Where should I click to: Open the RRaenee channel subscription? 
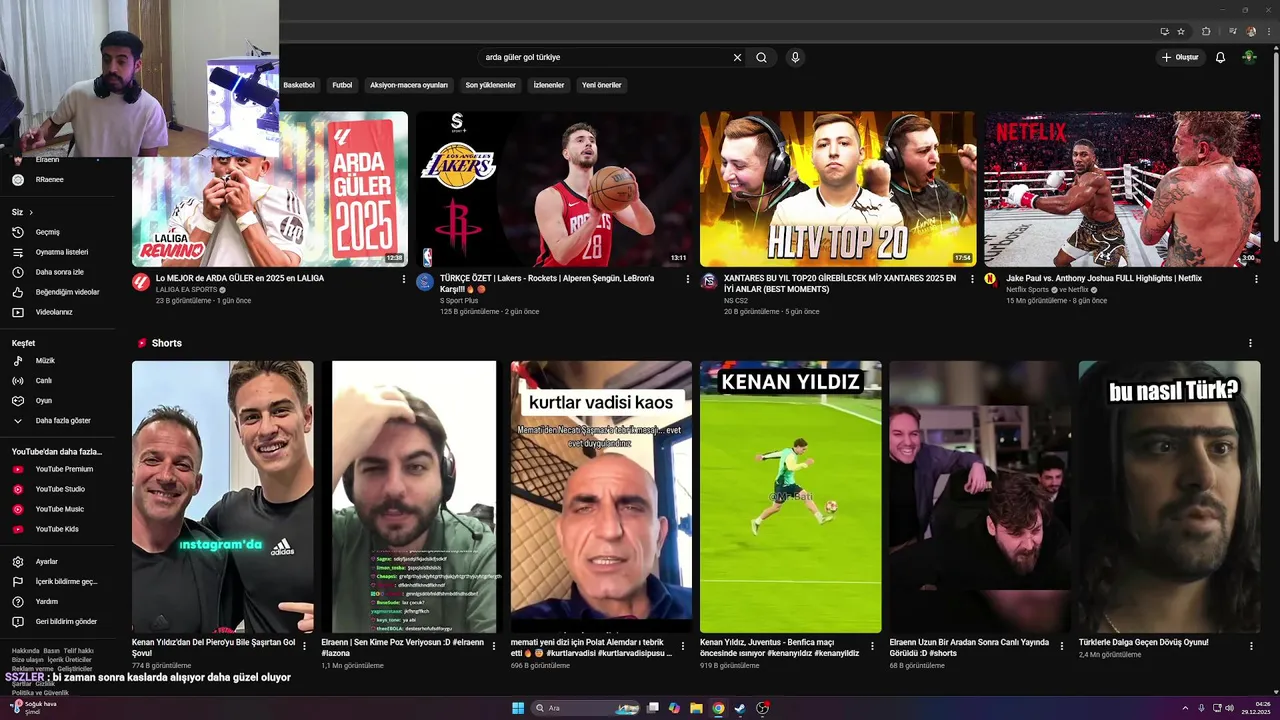(60, 180)
